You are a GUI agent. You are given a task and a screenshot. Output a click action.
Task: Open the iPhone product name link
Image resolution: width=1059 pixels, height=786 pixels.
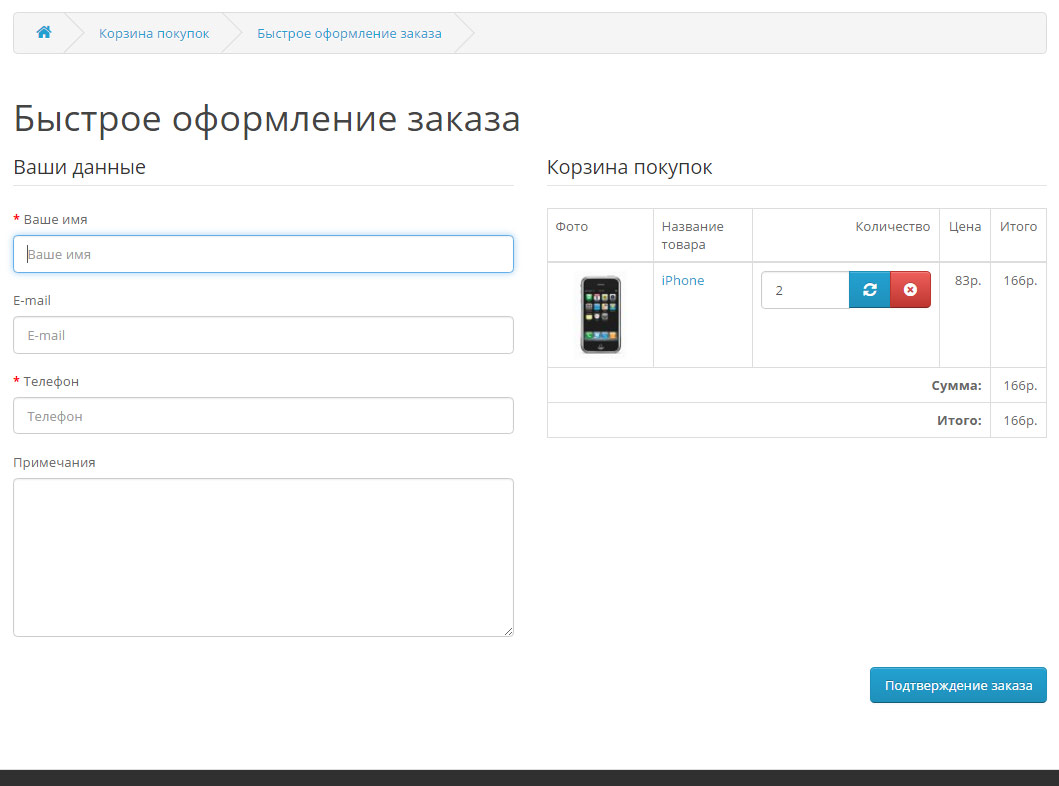pyautogui.click(x=683, y=281)
